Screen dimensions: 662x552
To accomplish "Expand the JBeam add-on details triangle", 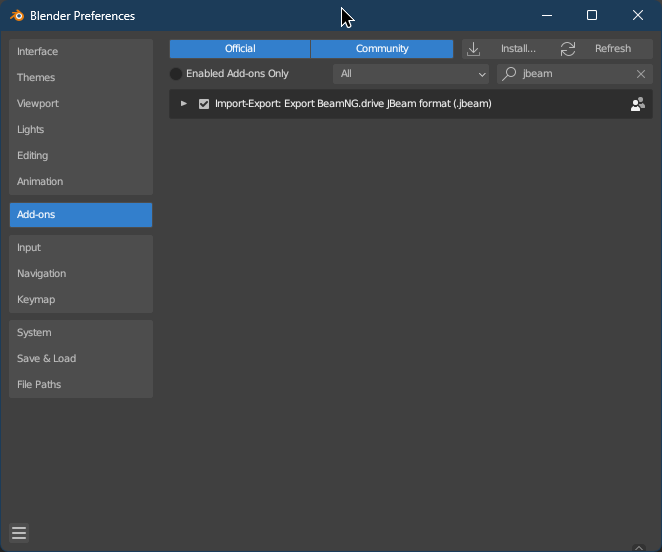I will click(x=184, y=103).
